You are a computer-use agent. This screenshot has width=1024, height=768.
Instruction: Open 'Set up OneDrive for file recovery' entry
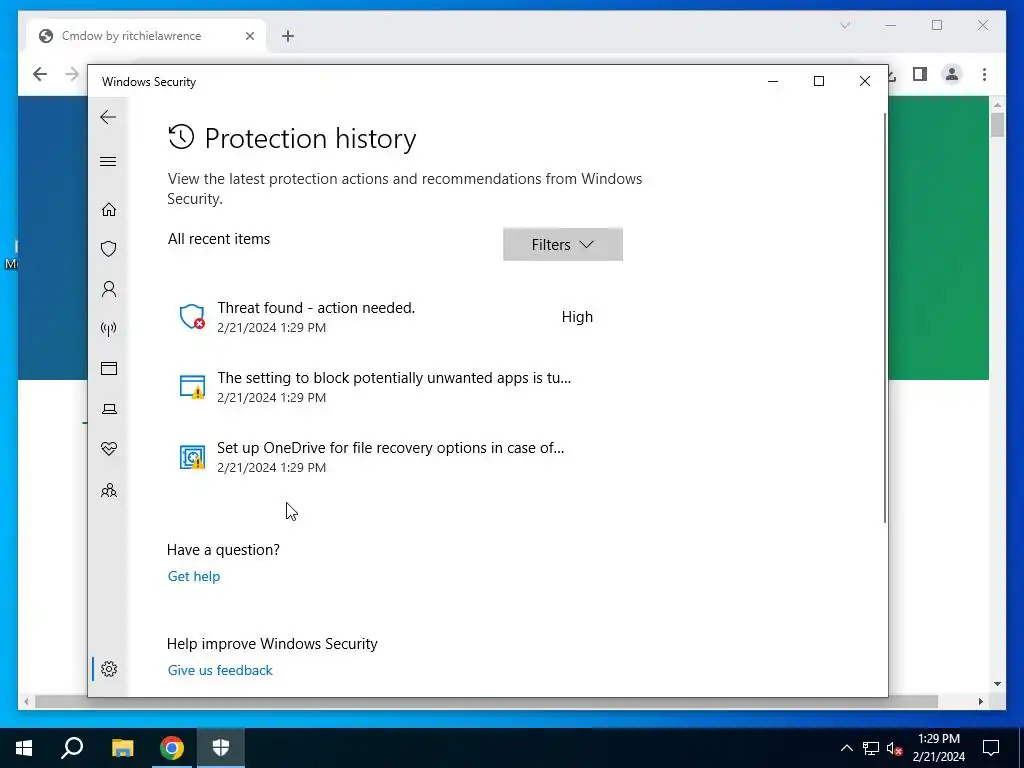click(395, 456)
